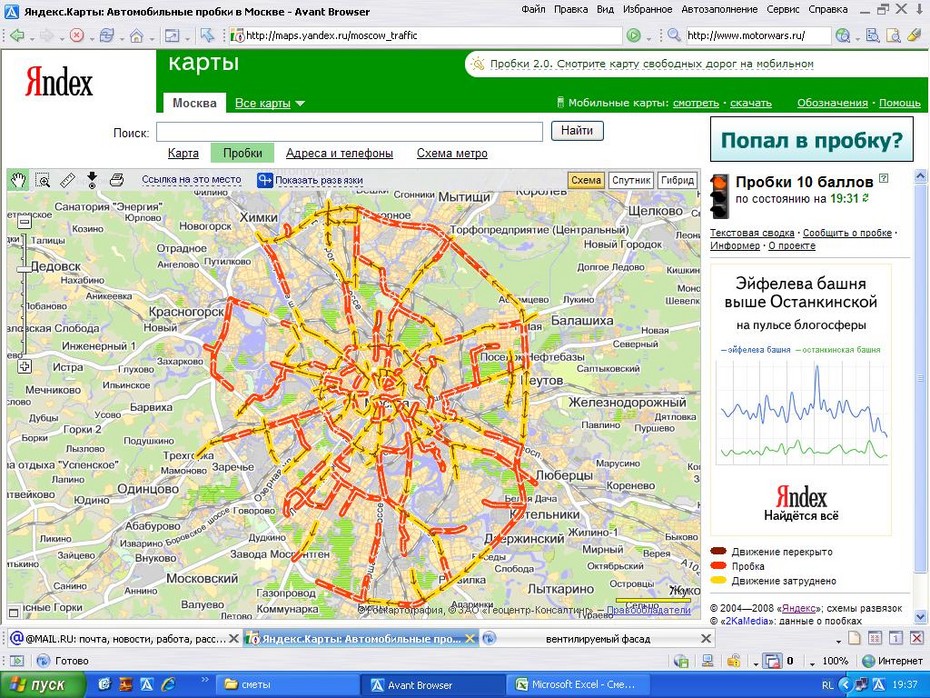Click the Home page icon
This screenshot has width=930, height=698.
tap(136, 36)
